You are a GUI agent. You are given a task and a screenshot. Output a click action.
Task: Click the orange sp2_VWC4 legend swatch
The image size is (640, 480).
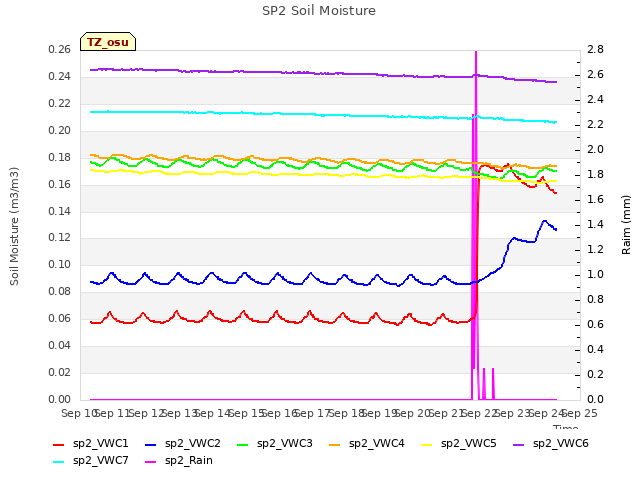tap(335, 444)
